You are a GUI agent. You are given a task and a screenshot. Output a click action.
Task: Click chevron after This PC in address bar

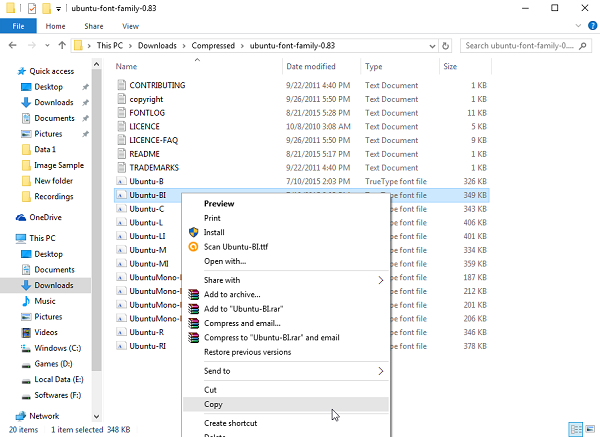pos(130,46)
